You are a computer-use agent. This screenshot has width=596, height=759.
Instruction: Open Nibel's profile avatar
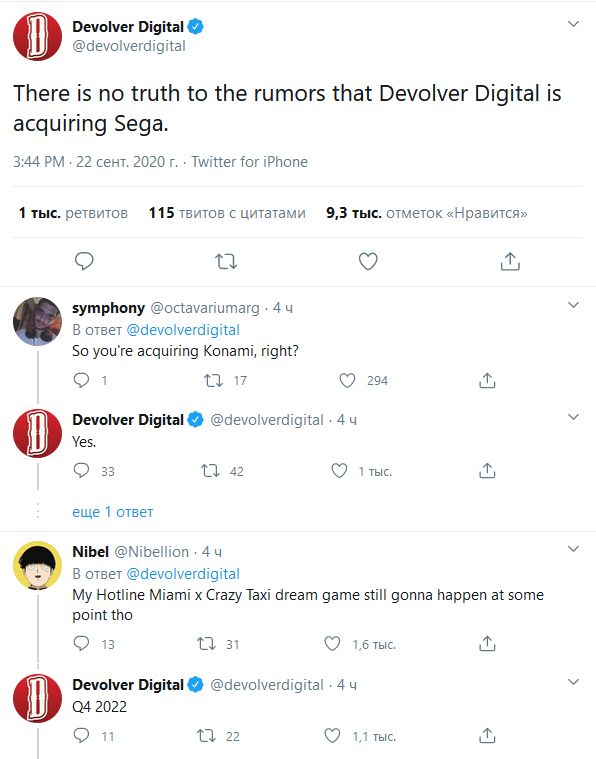(x=37, y=565)
